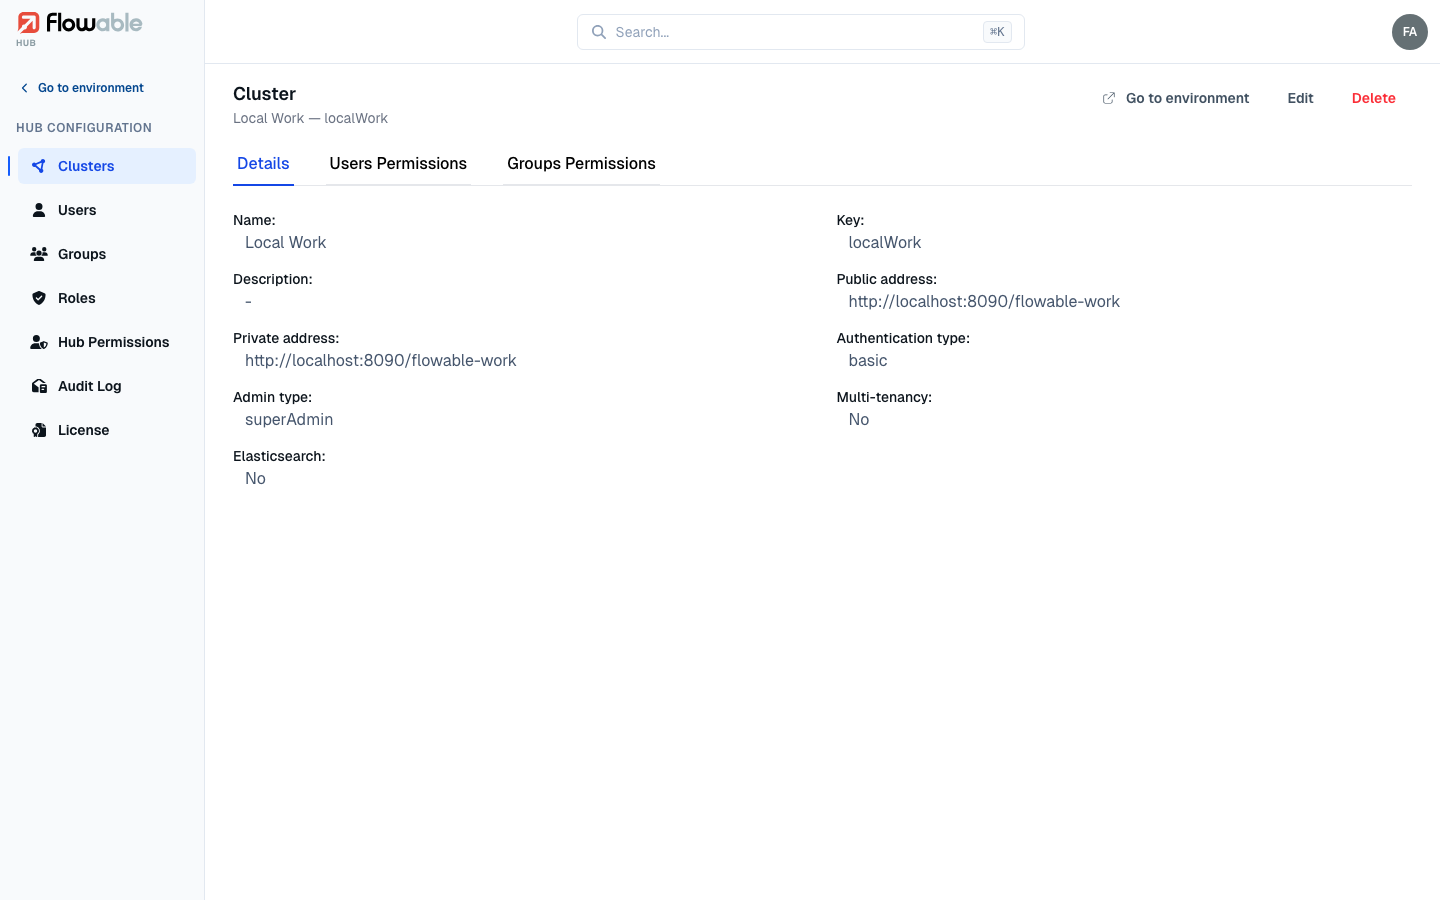Viewport: 1440px width, 900px height.
Task: Select Clusters in the sidebar menu
Action: tap(107, 166)
